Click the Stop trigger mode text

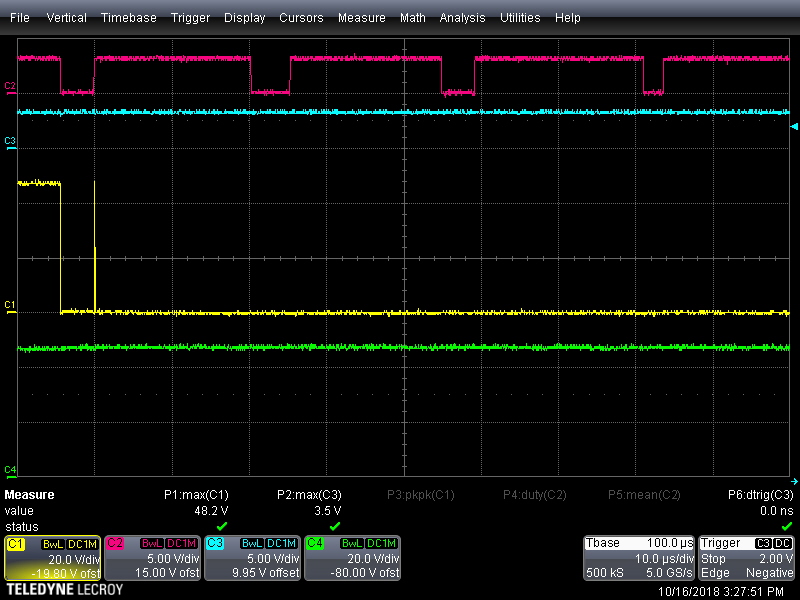click(713, 559)
